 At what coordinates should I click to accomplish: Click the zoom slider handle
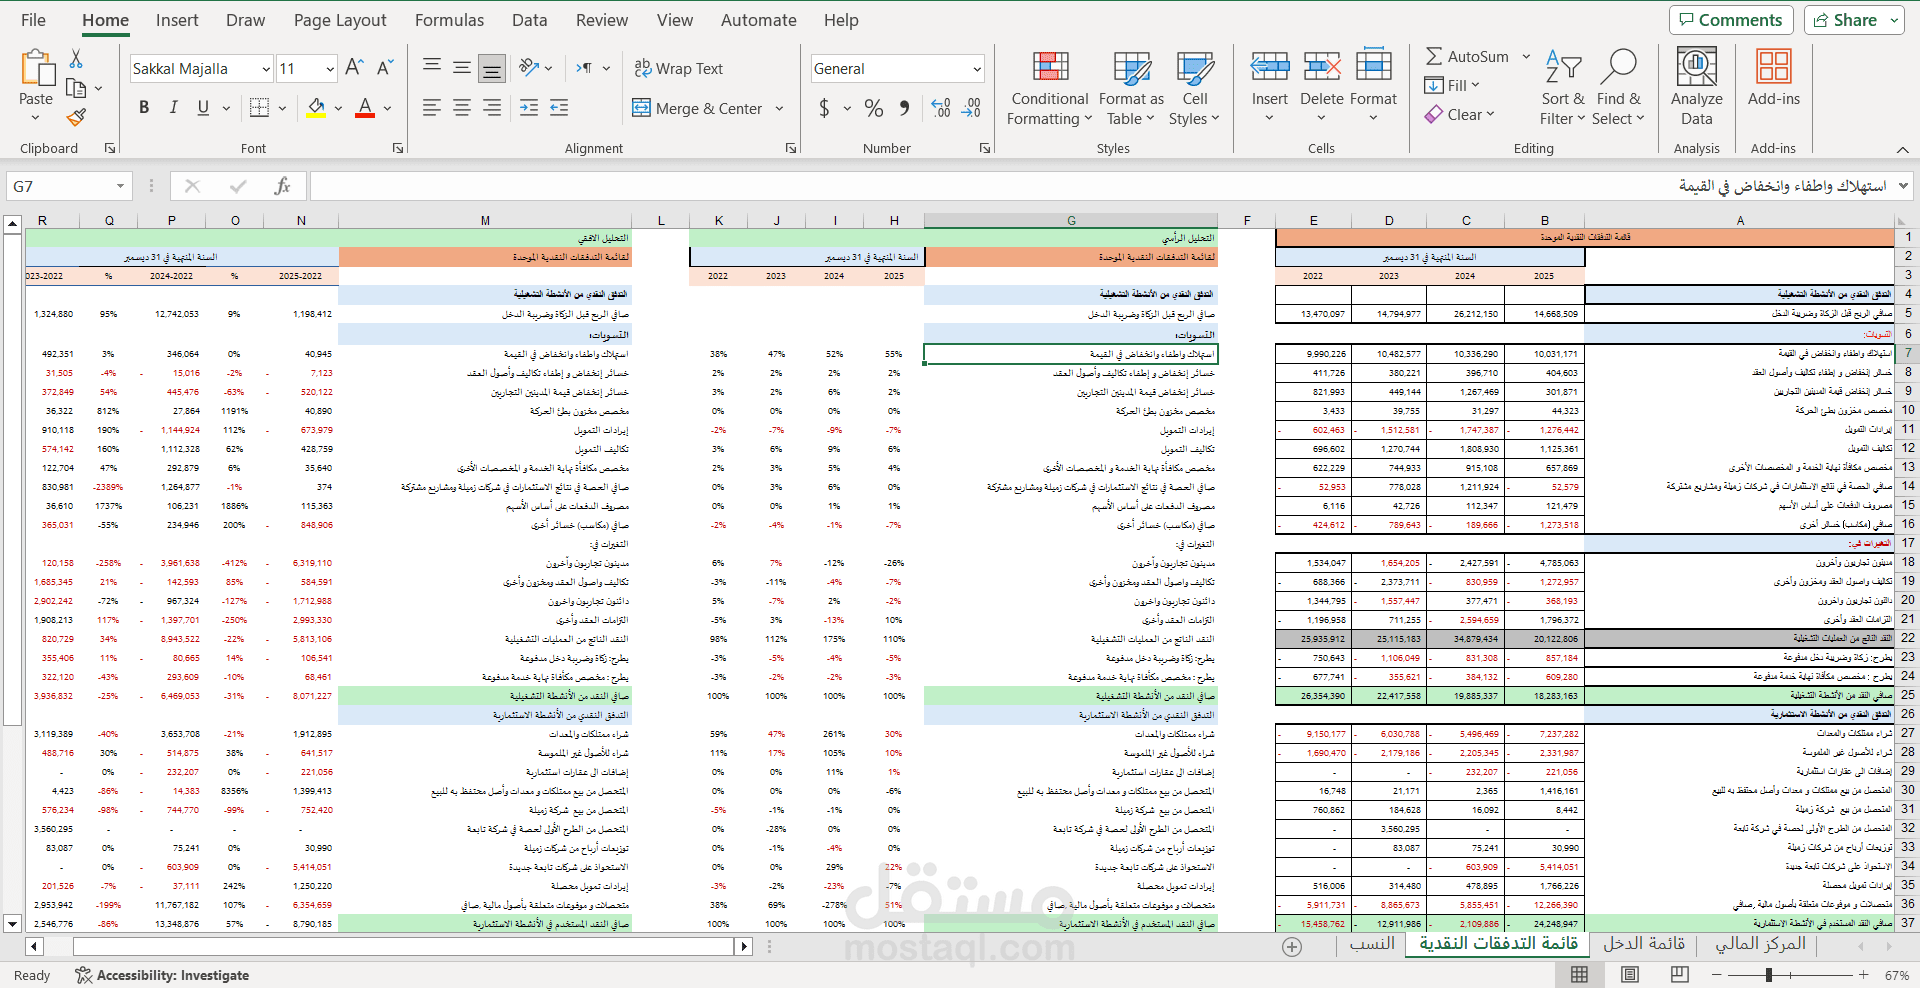[1769, 974]
